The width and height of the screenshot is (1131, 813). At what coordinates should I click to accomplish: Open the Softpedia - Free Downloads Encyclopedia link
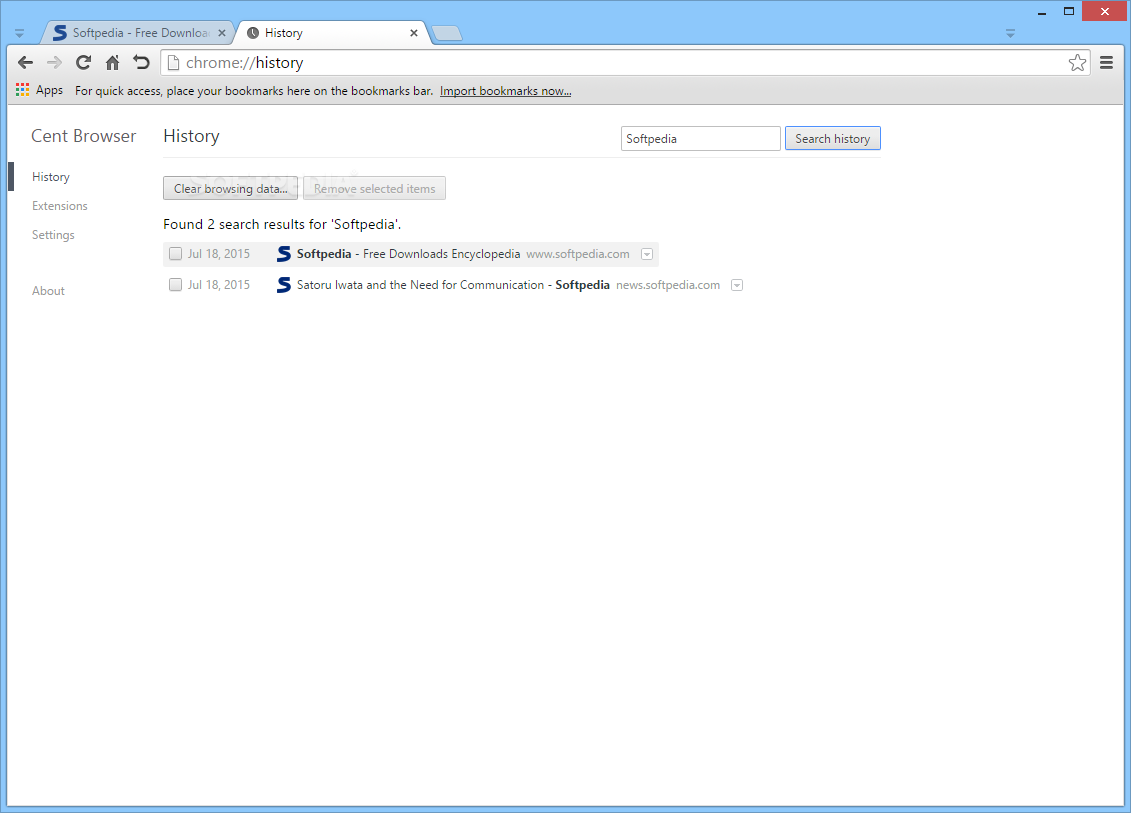(x=408, y=254)
